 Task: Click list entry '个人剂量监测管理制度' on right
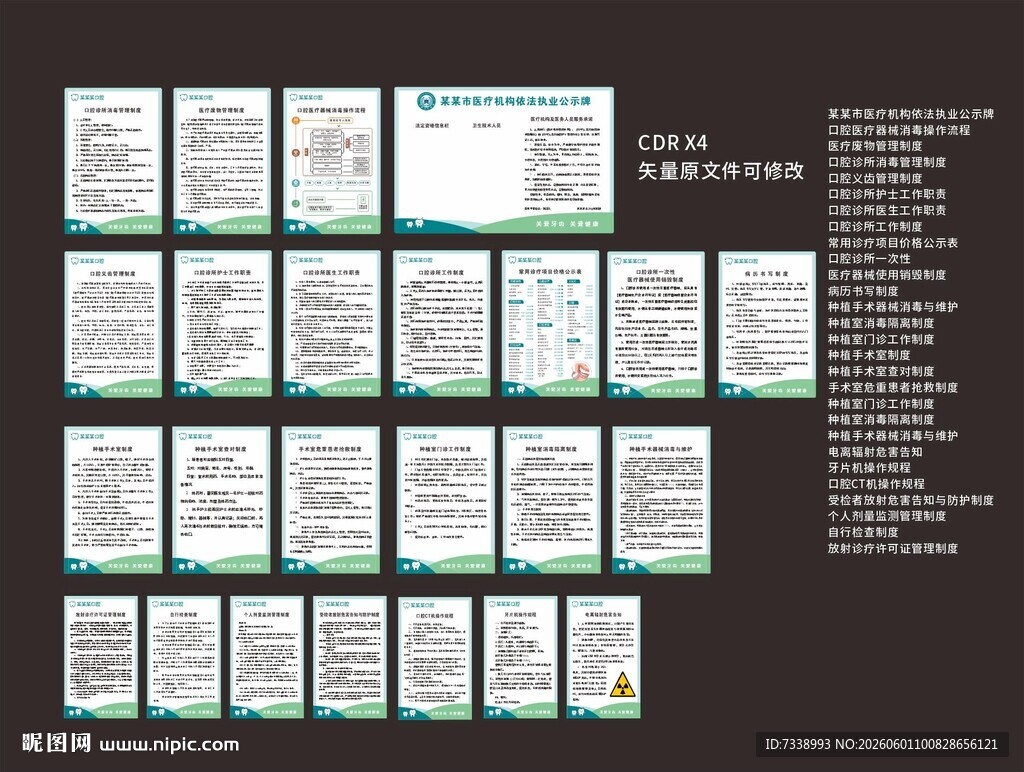pyautogui.click(x=887, y=516)
